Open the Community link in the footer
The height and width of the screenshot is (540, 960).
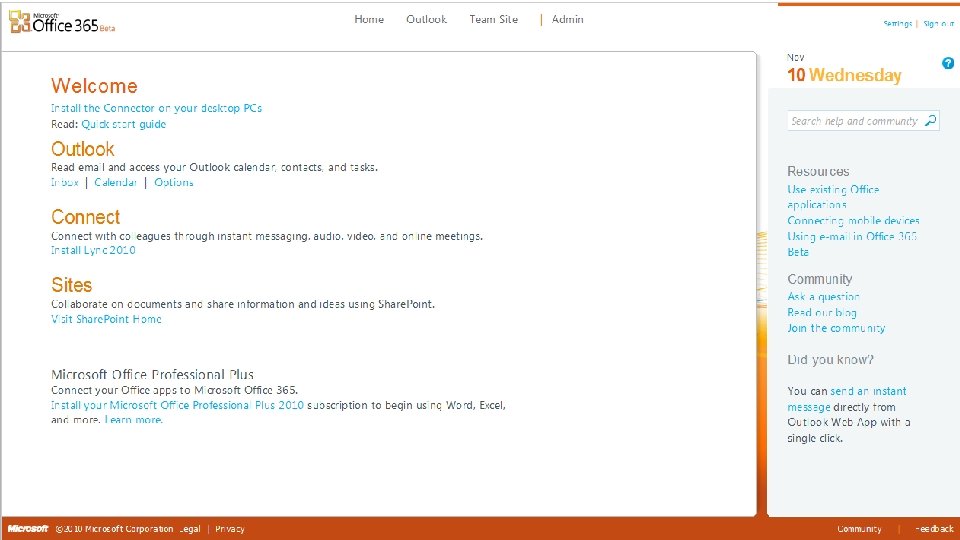[x=860, y=529]
